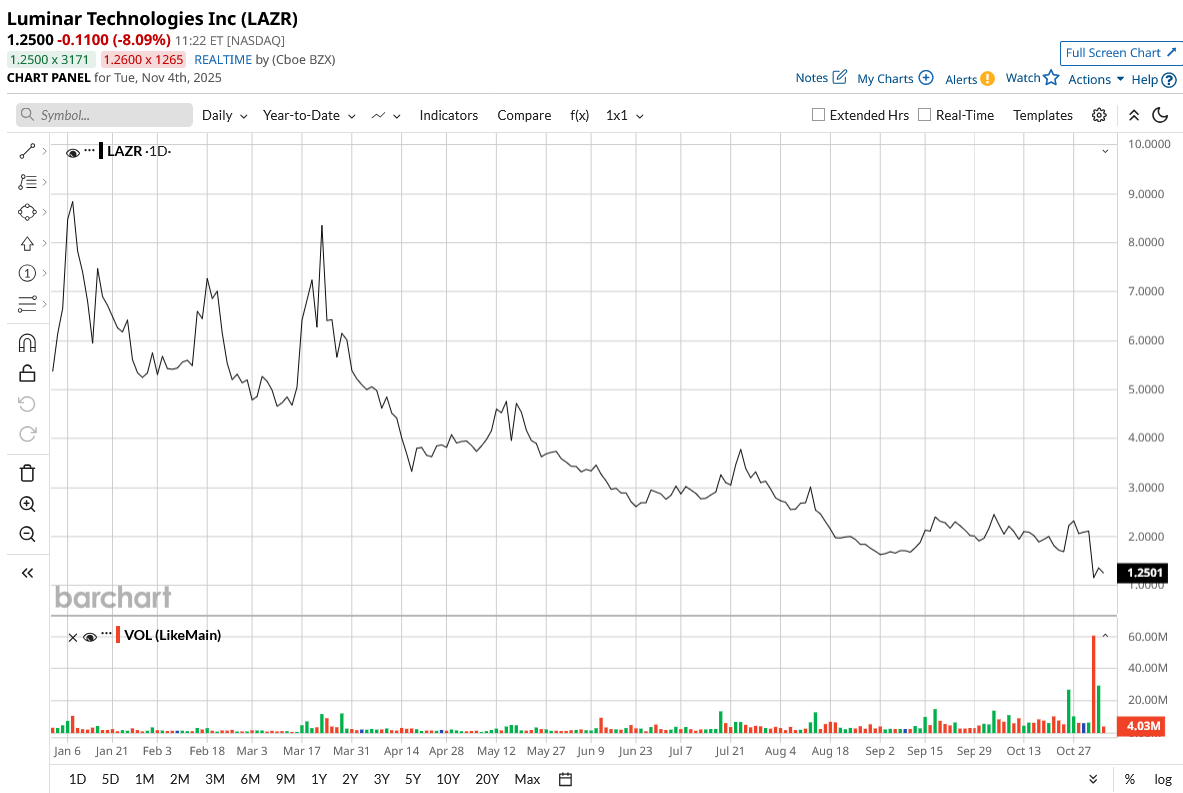1183x793 pixels.
Task: Expand the Actions dropdown
Action: (x=1096, y=79)
